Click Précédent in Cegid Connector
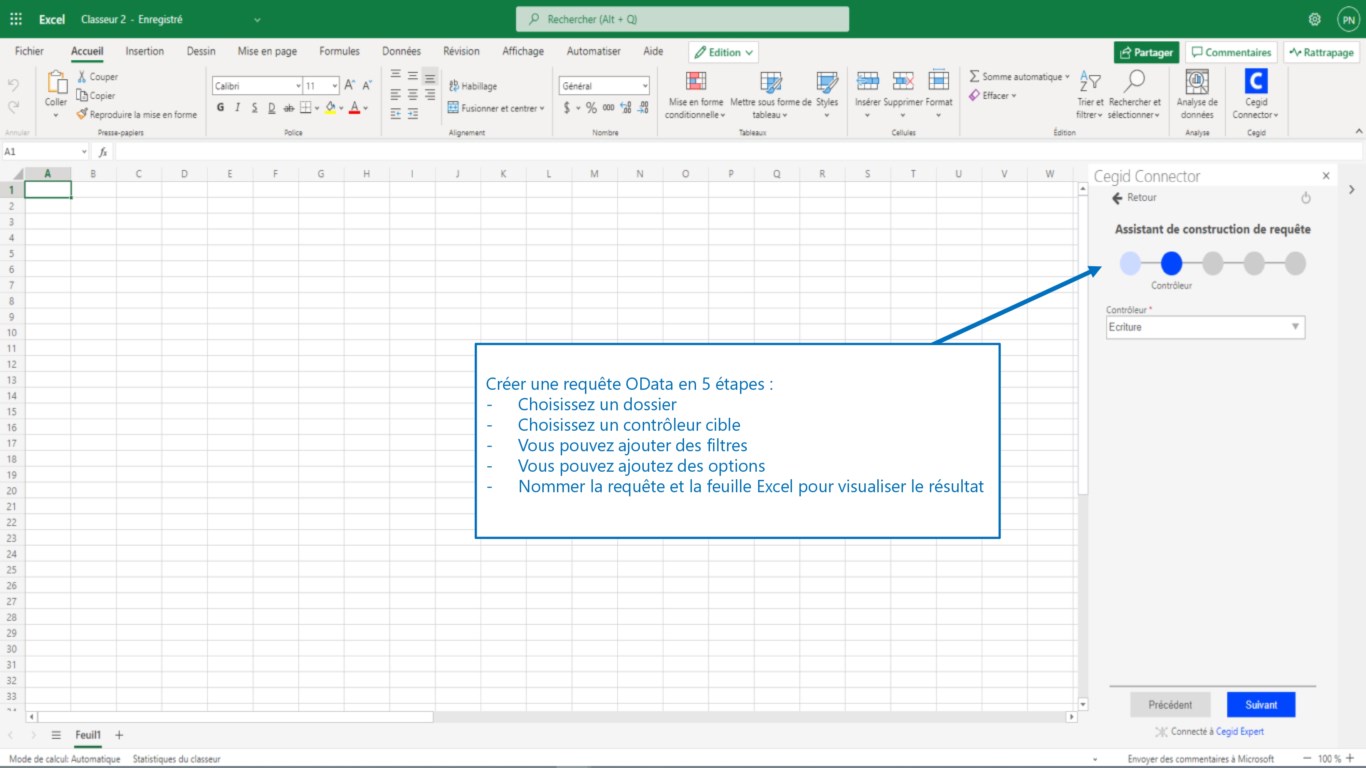The image size is (1366, 768). [1170, 705]
